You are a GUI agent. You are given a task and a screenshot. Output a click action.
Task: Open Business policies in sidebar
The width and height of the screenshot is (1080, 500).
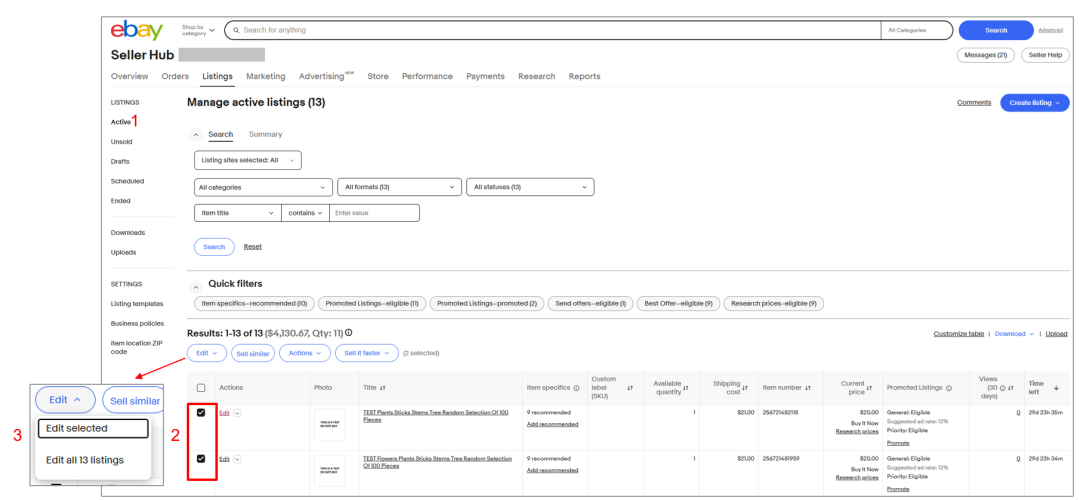137,324
